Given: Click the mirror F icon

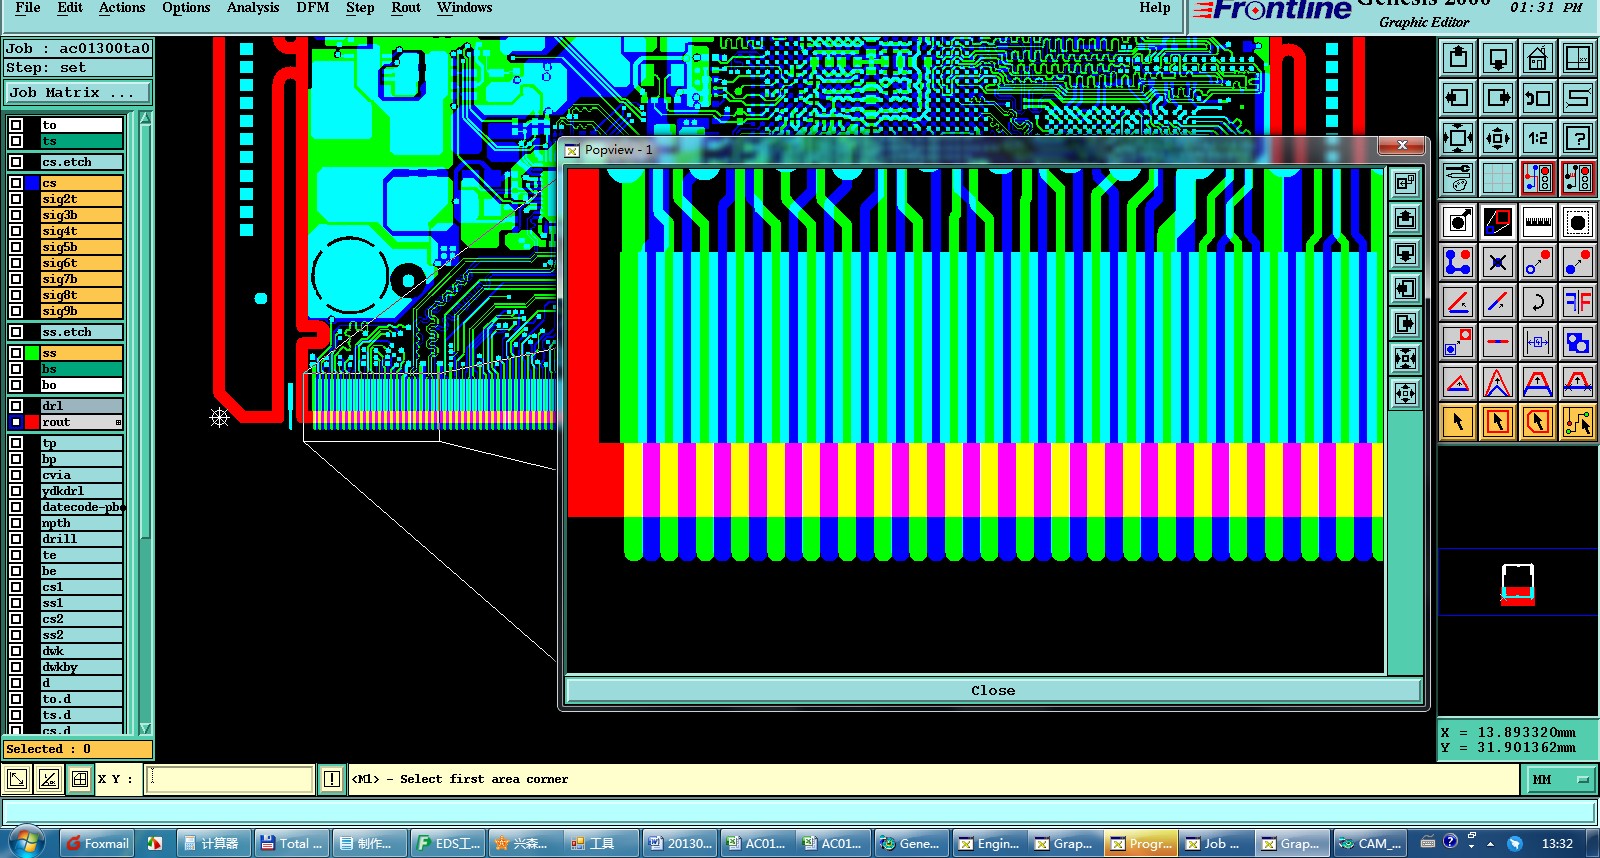Looking at the screenshot, I should 1578,302.
